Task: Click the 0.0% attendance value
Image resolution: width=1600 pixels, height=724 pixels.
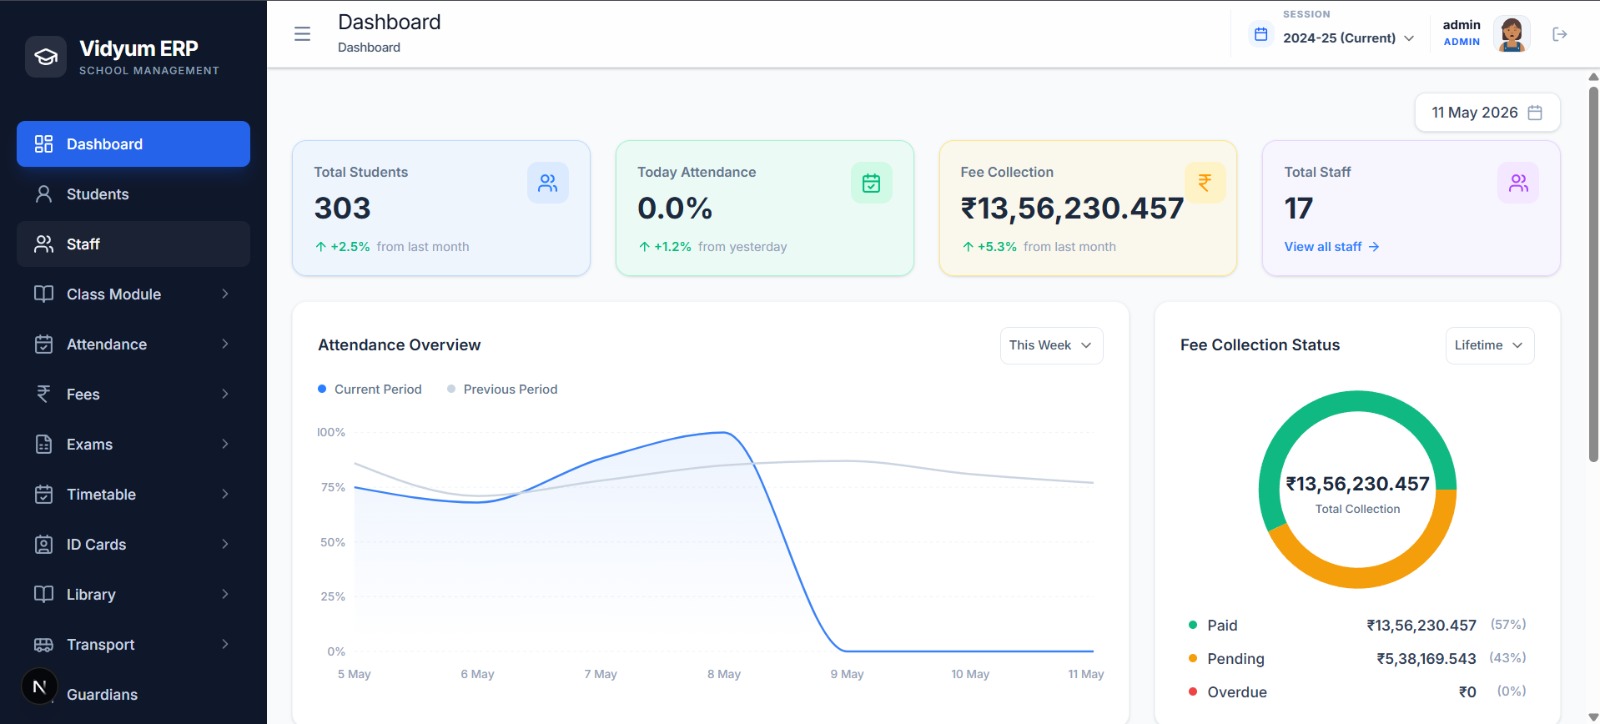Action: pos(675,208)
